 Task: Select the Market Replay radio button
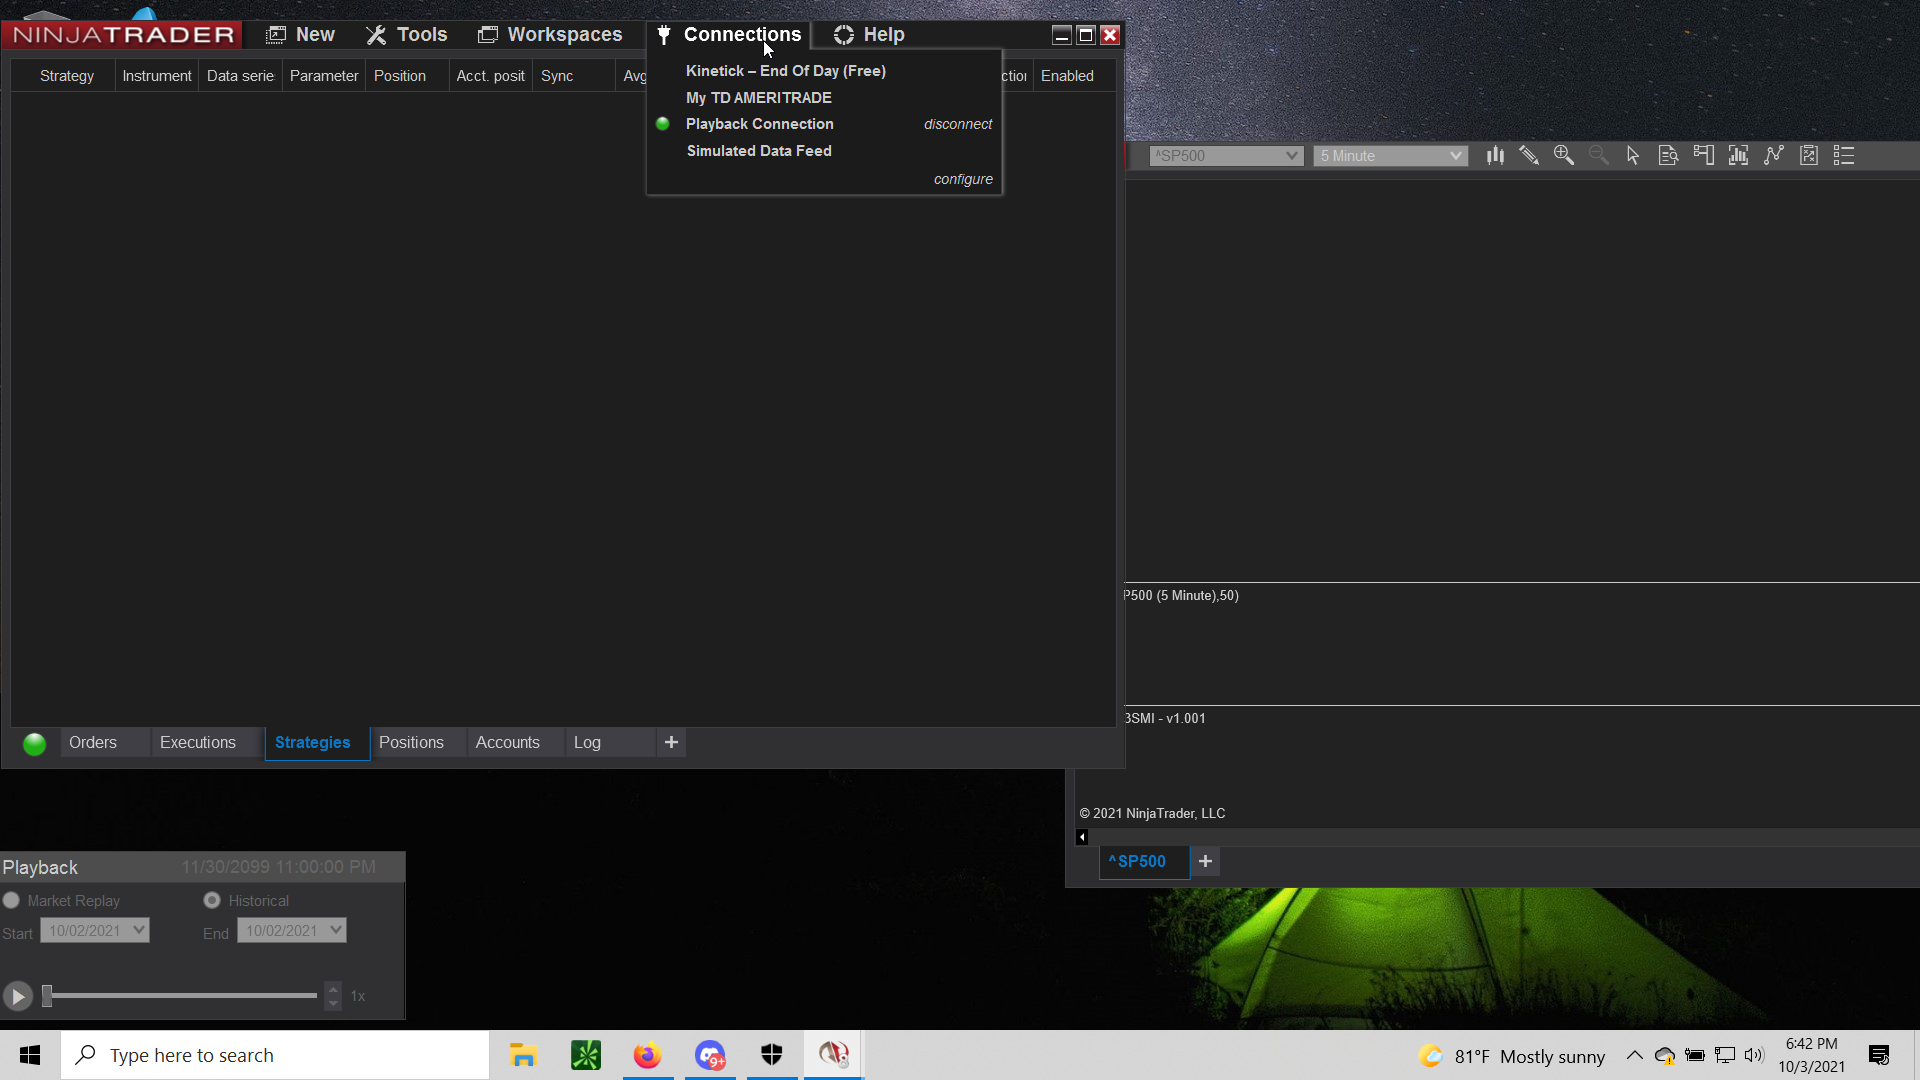(x=11, y=901)
